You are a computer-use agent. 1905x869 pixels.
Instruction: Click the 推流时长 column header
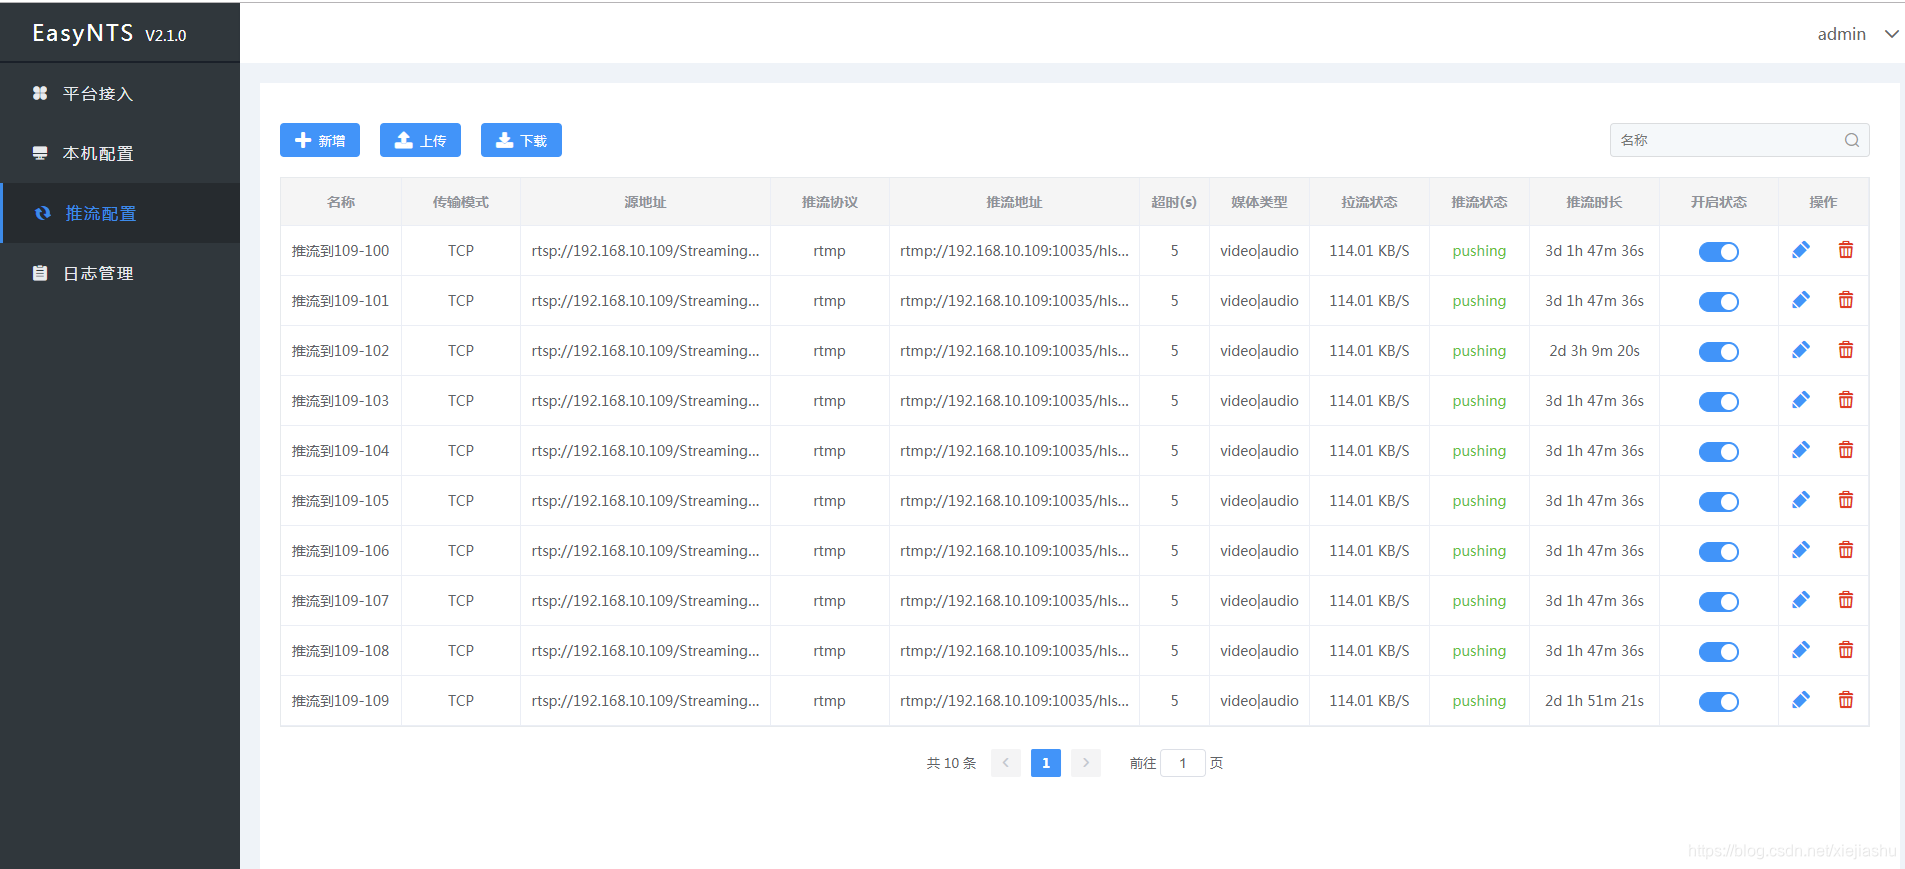pyautogui.click(x=1594, y=202)
